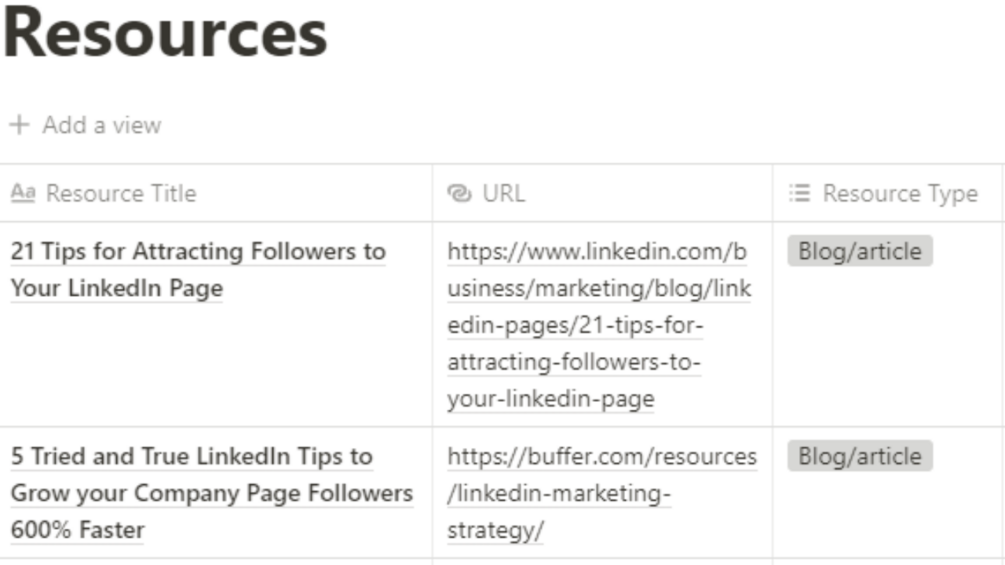Select the Blog/article tag in the second row
This screenshot has height=565, width=1005.
pyautogui.click(x=859, y=457)
